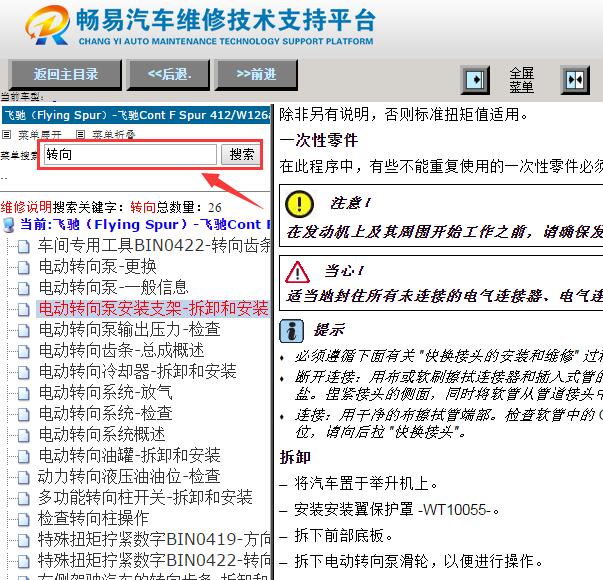The height and width of the screenshot is (580, 603).
Task: Click the 返回主目录 button
Action: (x=65, y=75)
